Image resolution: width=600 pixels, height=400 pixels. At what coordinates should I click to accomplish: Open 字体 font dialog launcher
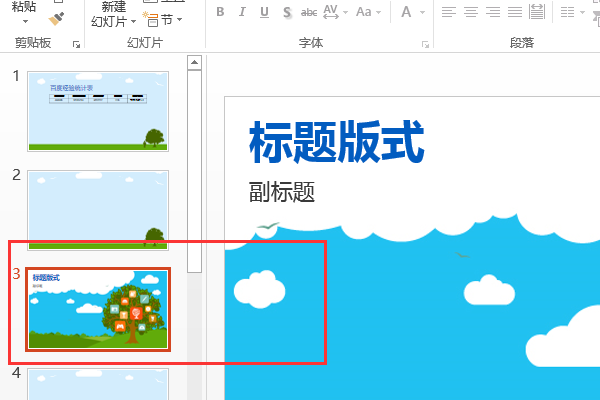(425, 44)
